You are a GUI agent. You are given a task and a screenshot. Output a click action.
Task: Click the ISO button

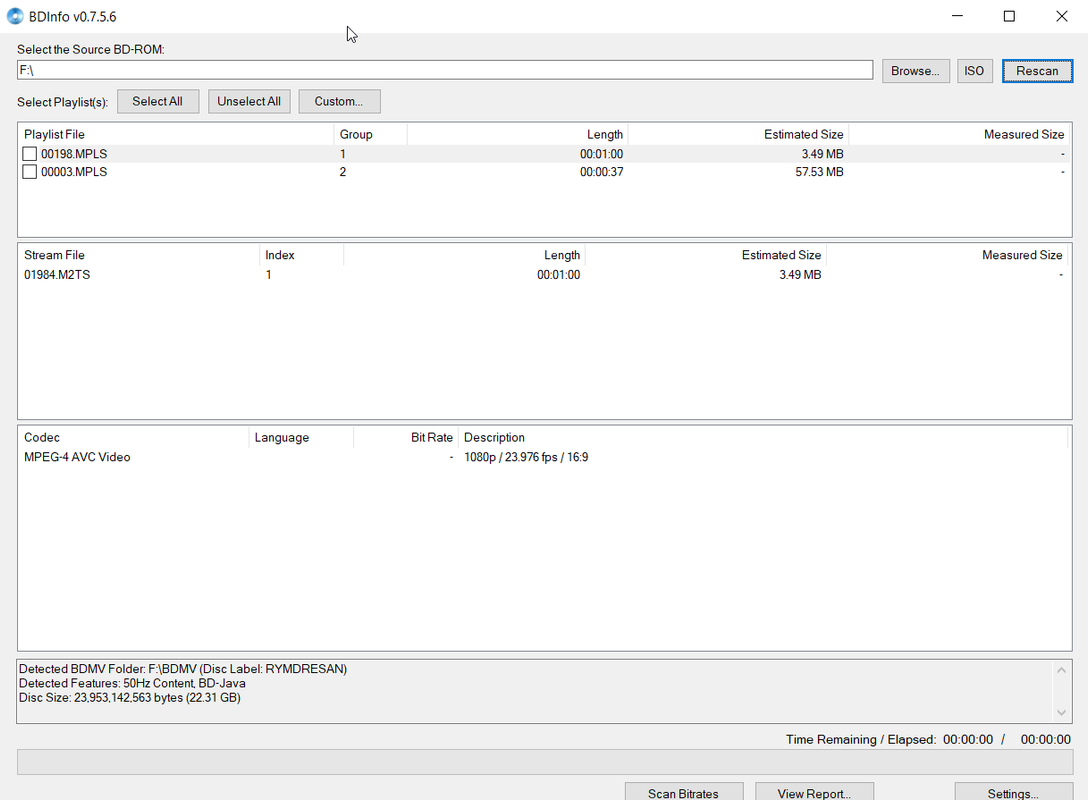click(974, 71)
